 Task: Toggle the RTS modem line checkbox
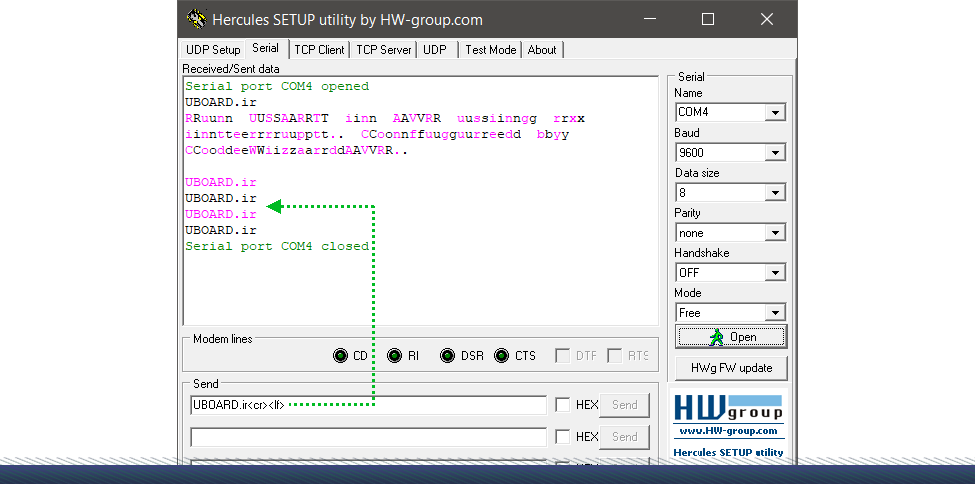click(x=615, y=356)
